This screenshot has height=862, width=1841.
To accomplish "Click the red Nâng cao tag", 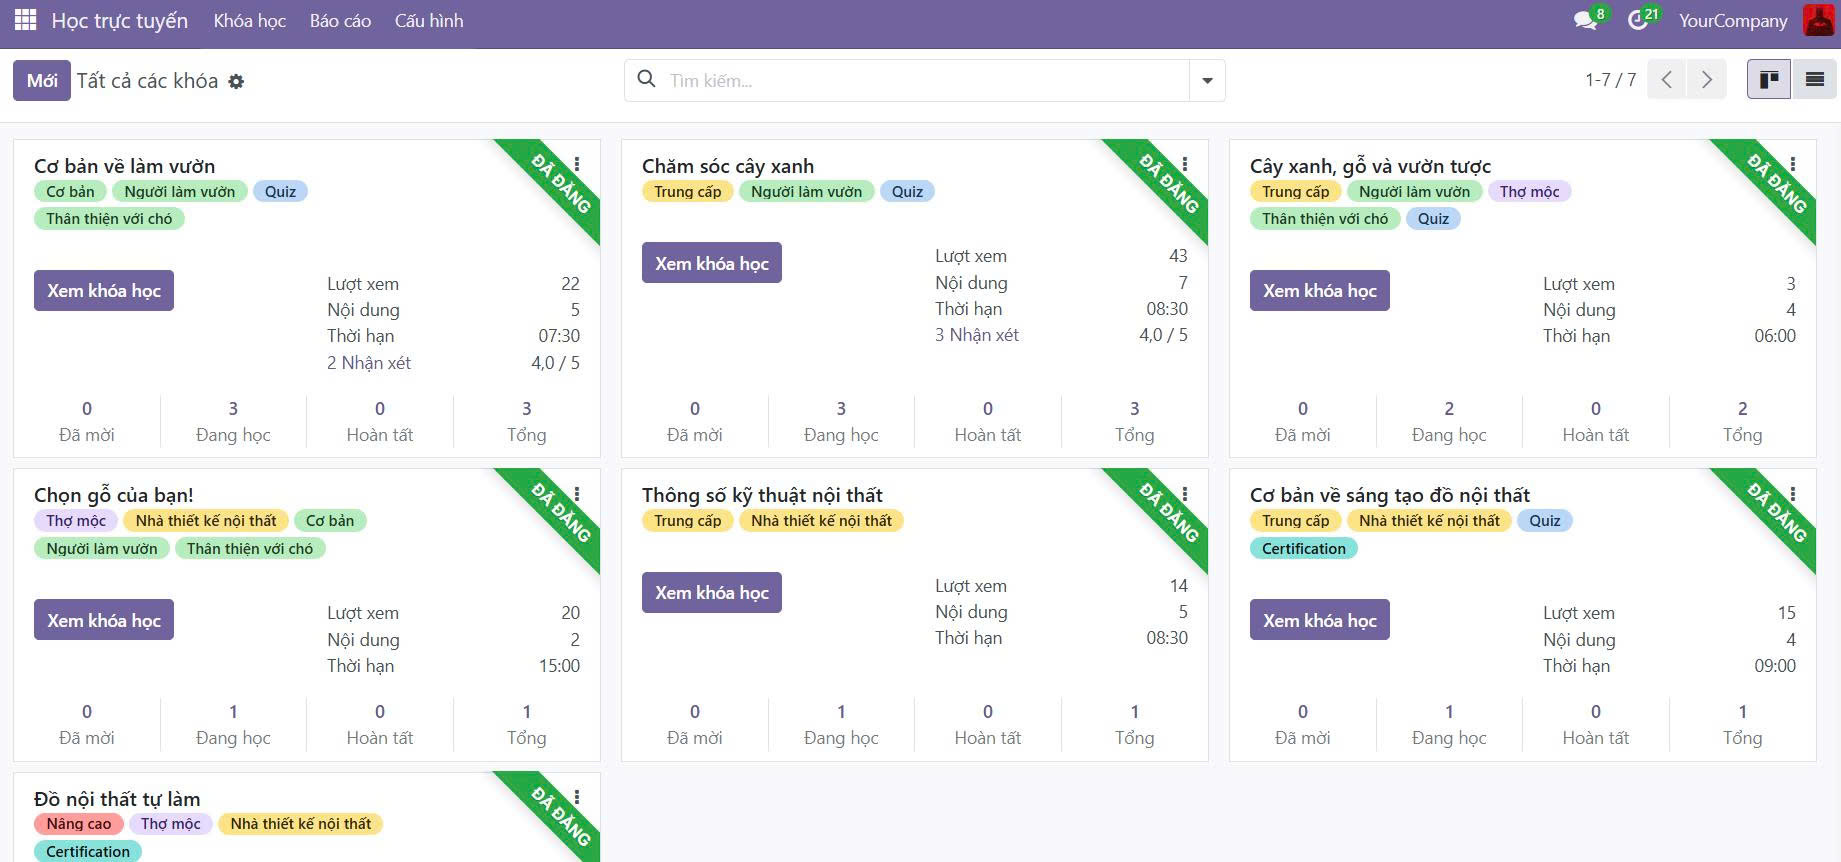I will [x=79, y=824].
